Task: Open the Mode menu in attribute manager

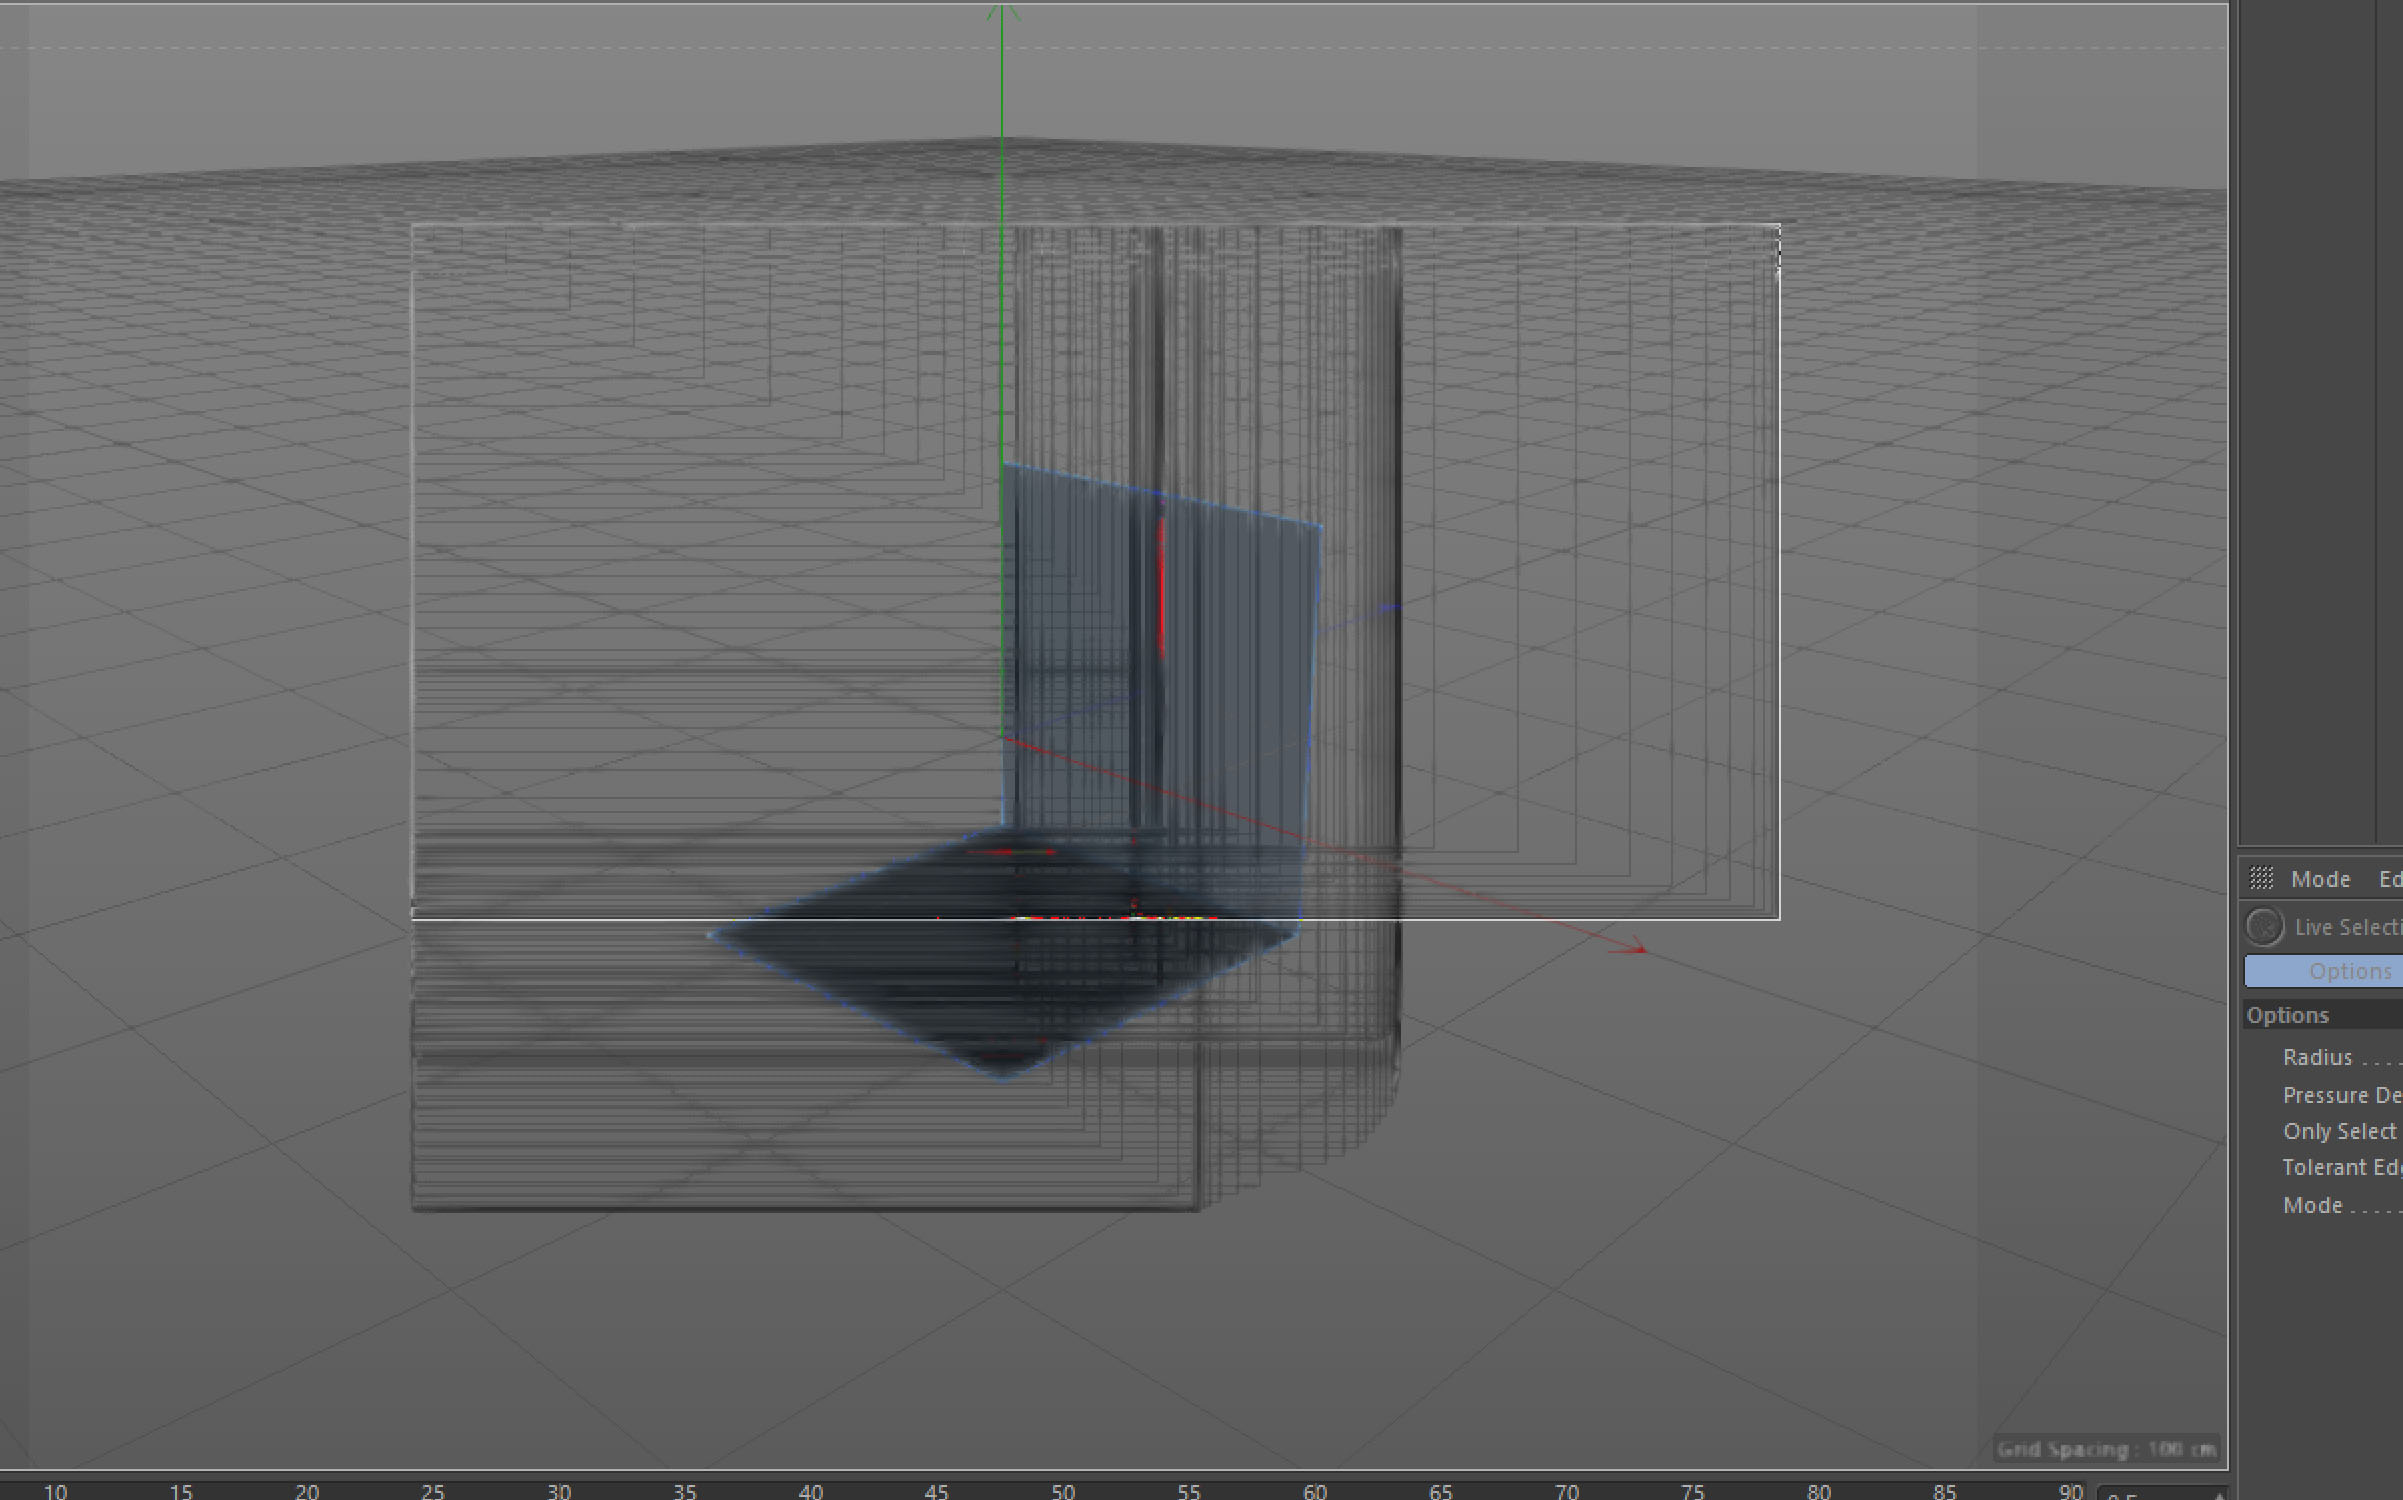Action: (x=2320, y=879)
